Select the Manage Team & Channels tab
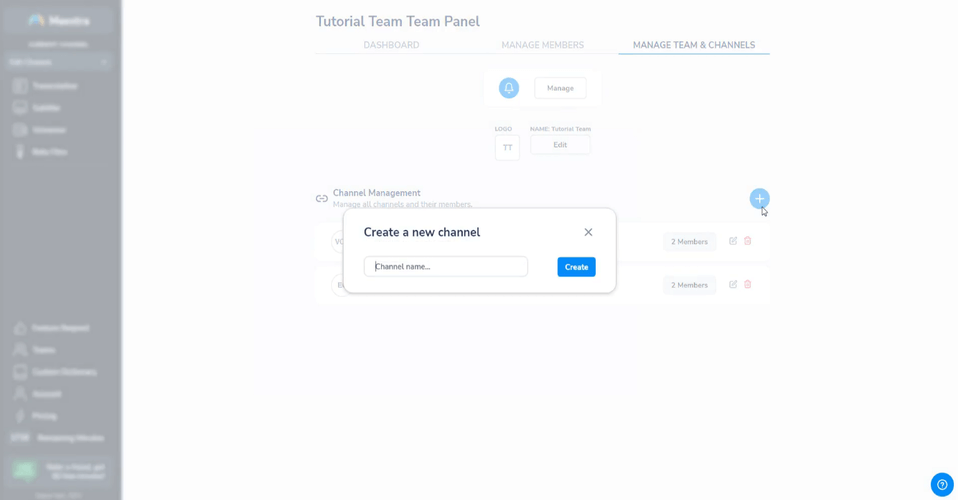The width and height of the screenshot is (958, 500). click(694, 45)
